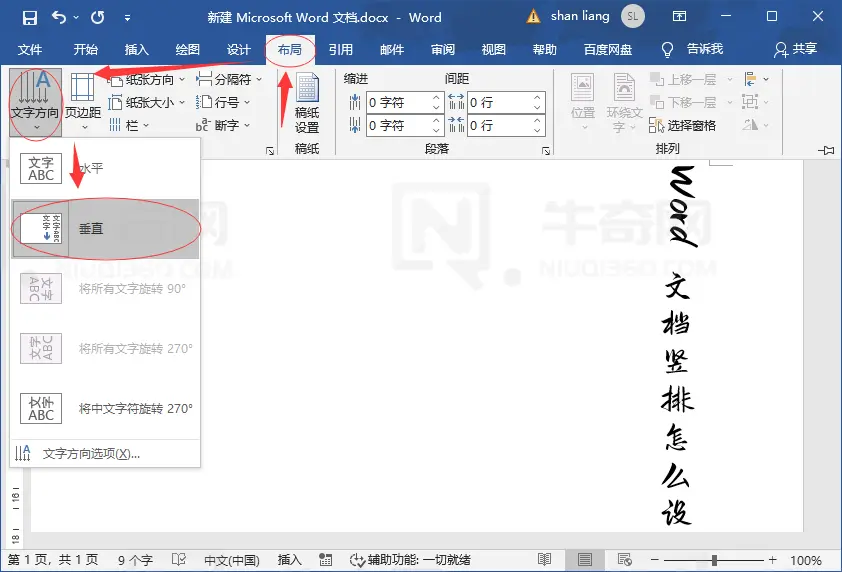Switch to the 帮助 tab
The width and height of the screenshot is (842, 572).
(x=545, y=50)
